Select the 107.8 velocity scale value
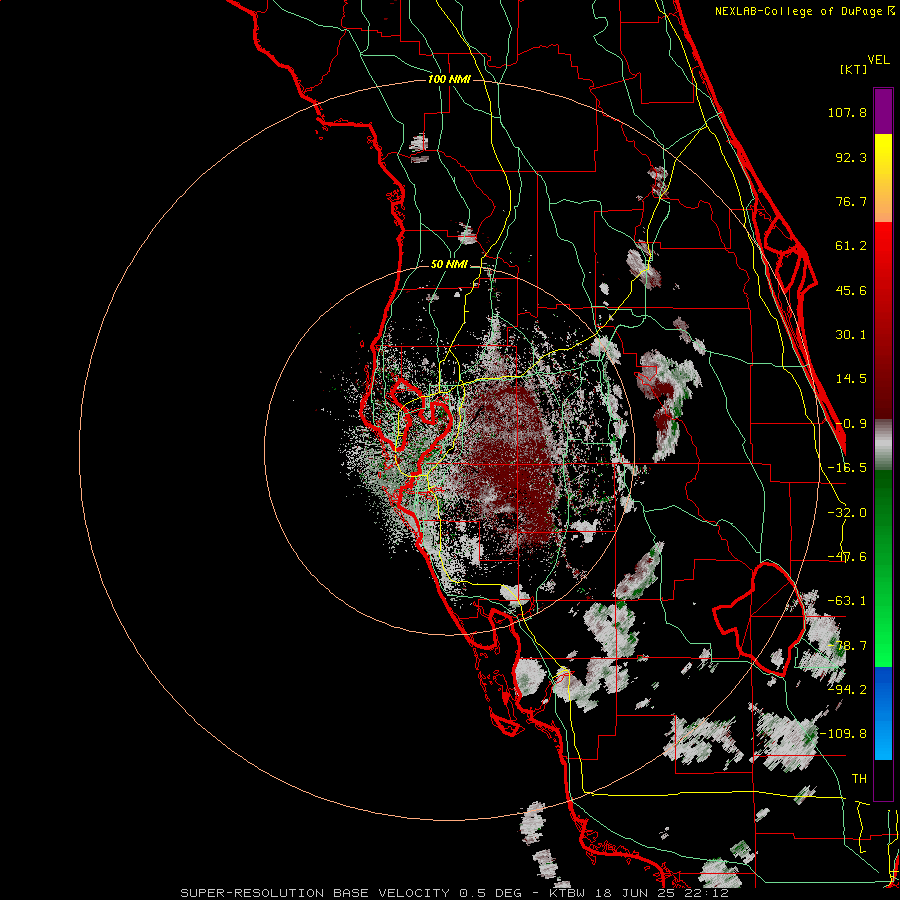This screenshot has width=900, height=900. coord(847,112)
